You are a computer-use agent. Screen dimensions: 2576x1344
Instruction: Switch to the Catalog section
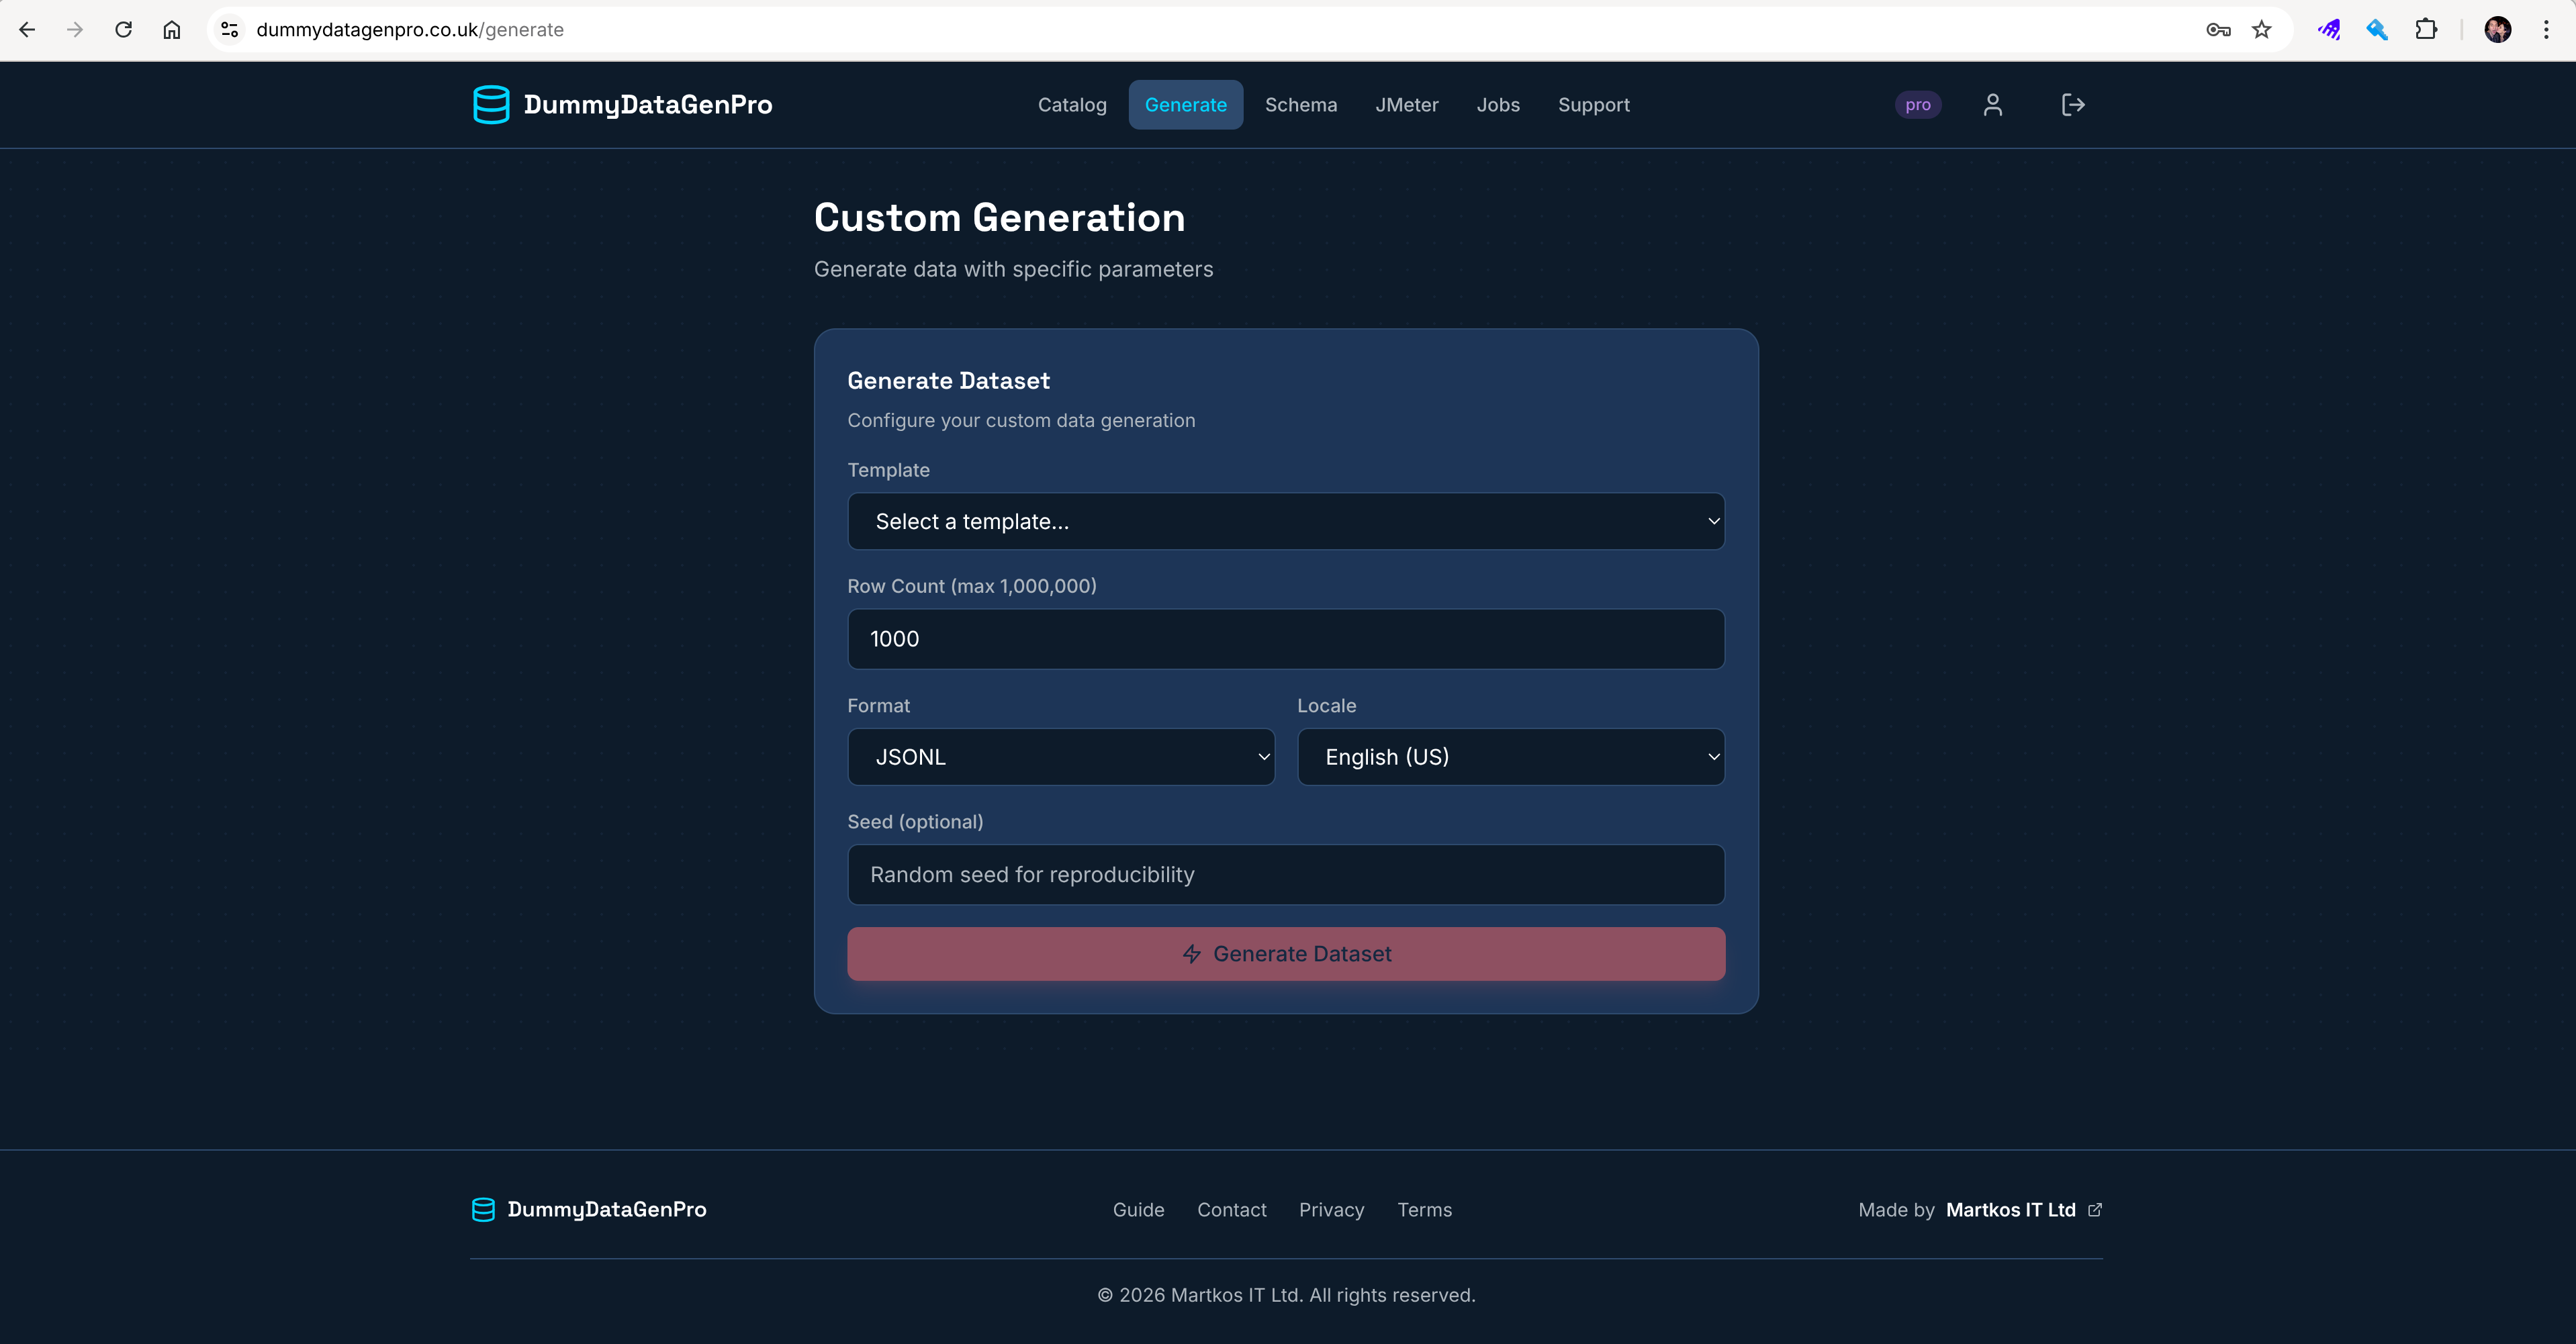pos(1071,104)
